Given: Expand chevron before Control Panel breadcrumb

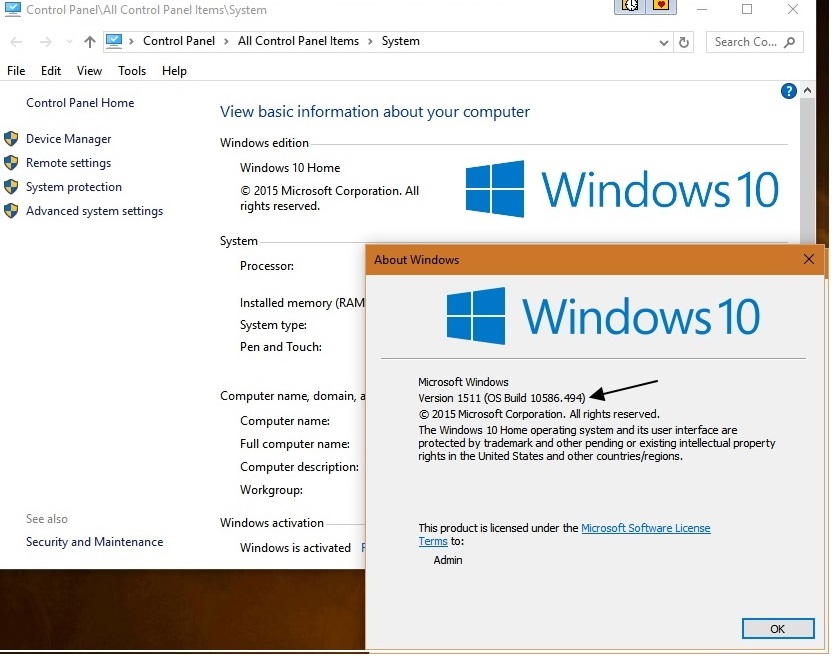Looking at the screenshot, I should point(131,42).
